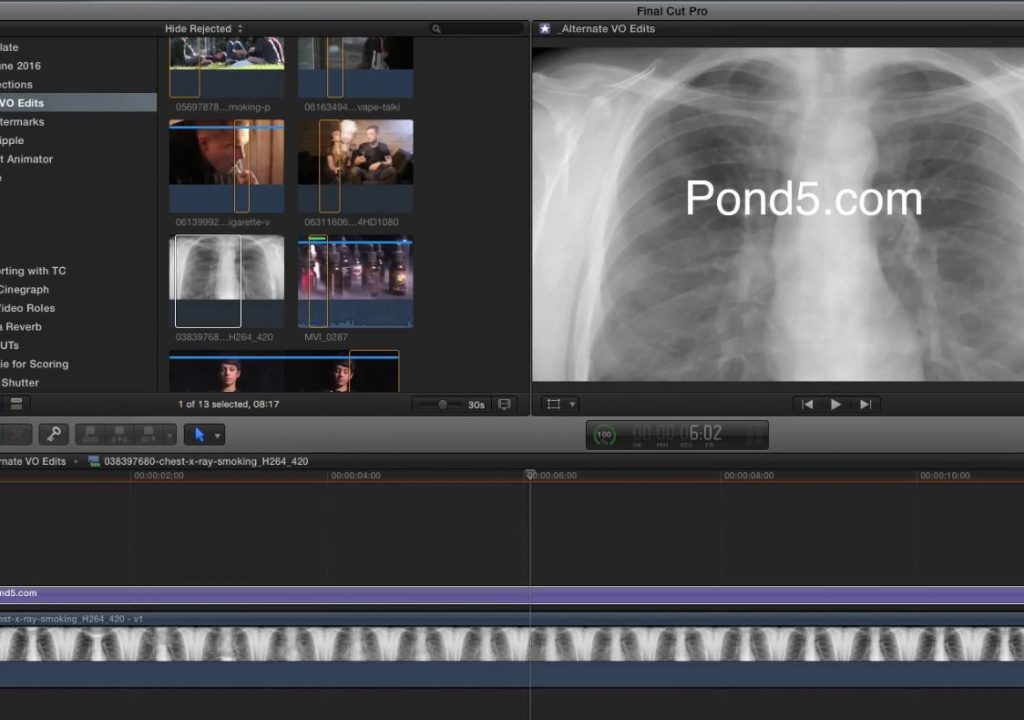Click '_Alternate VO Edits' timeline history breadcrumb
The height and width of the screenshot is (720, 1024).
click(x=33, y=461)
